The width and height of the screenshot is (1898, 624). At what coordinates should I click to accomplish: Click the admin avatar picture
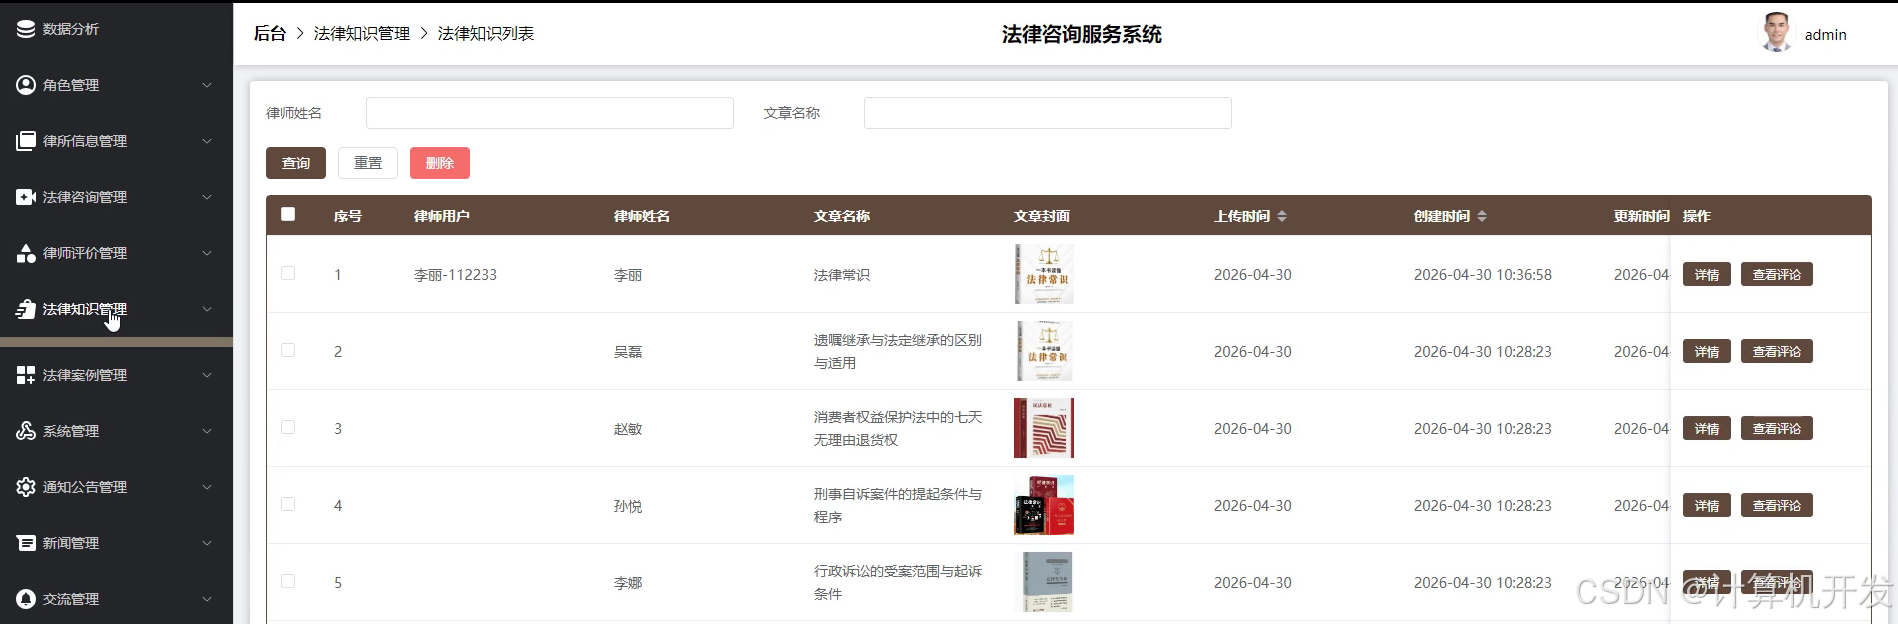pyautogui.click(x=1776, y=33)
